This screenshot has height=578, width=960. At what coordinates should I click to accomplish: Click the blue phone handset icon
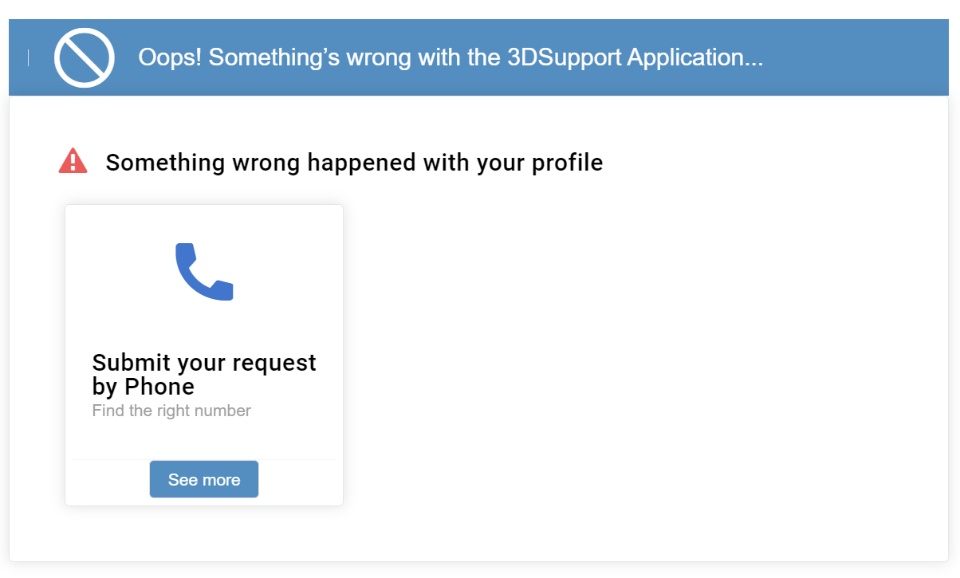[x=204, y=271]
